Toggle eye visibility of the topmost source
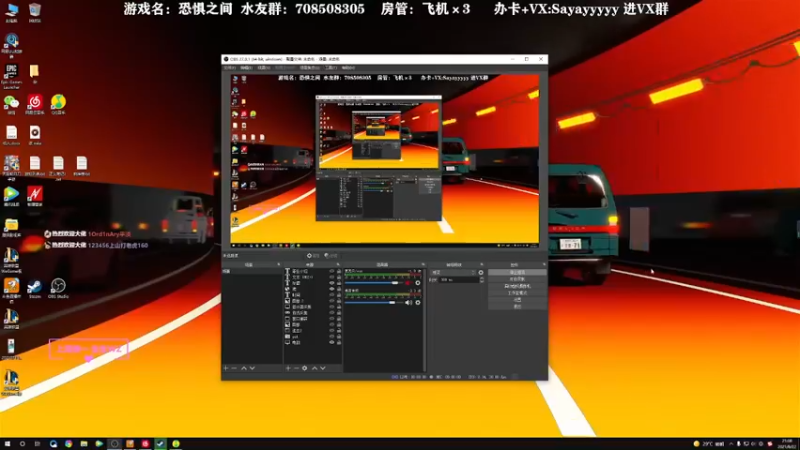800x450 pixels. point(332,271)
